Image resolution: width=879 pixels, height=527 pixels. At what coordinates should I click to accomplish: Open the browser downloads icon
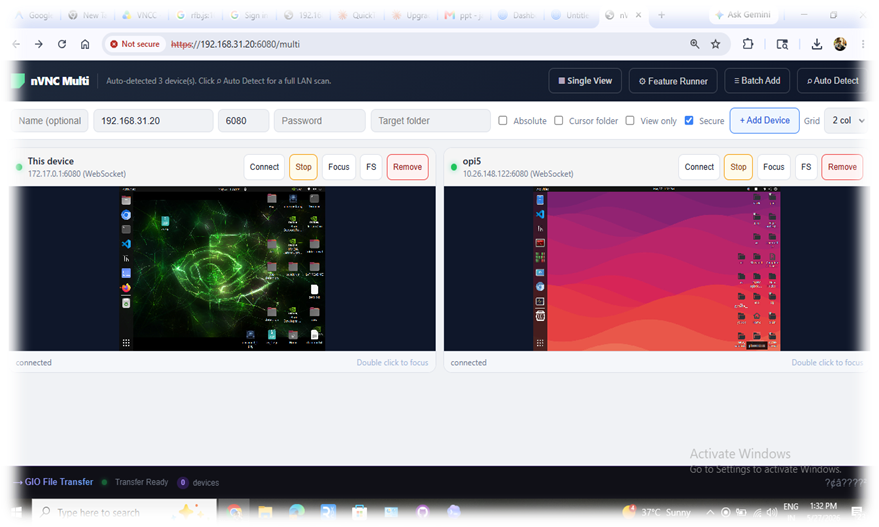[x=817, y=44]
